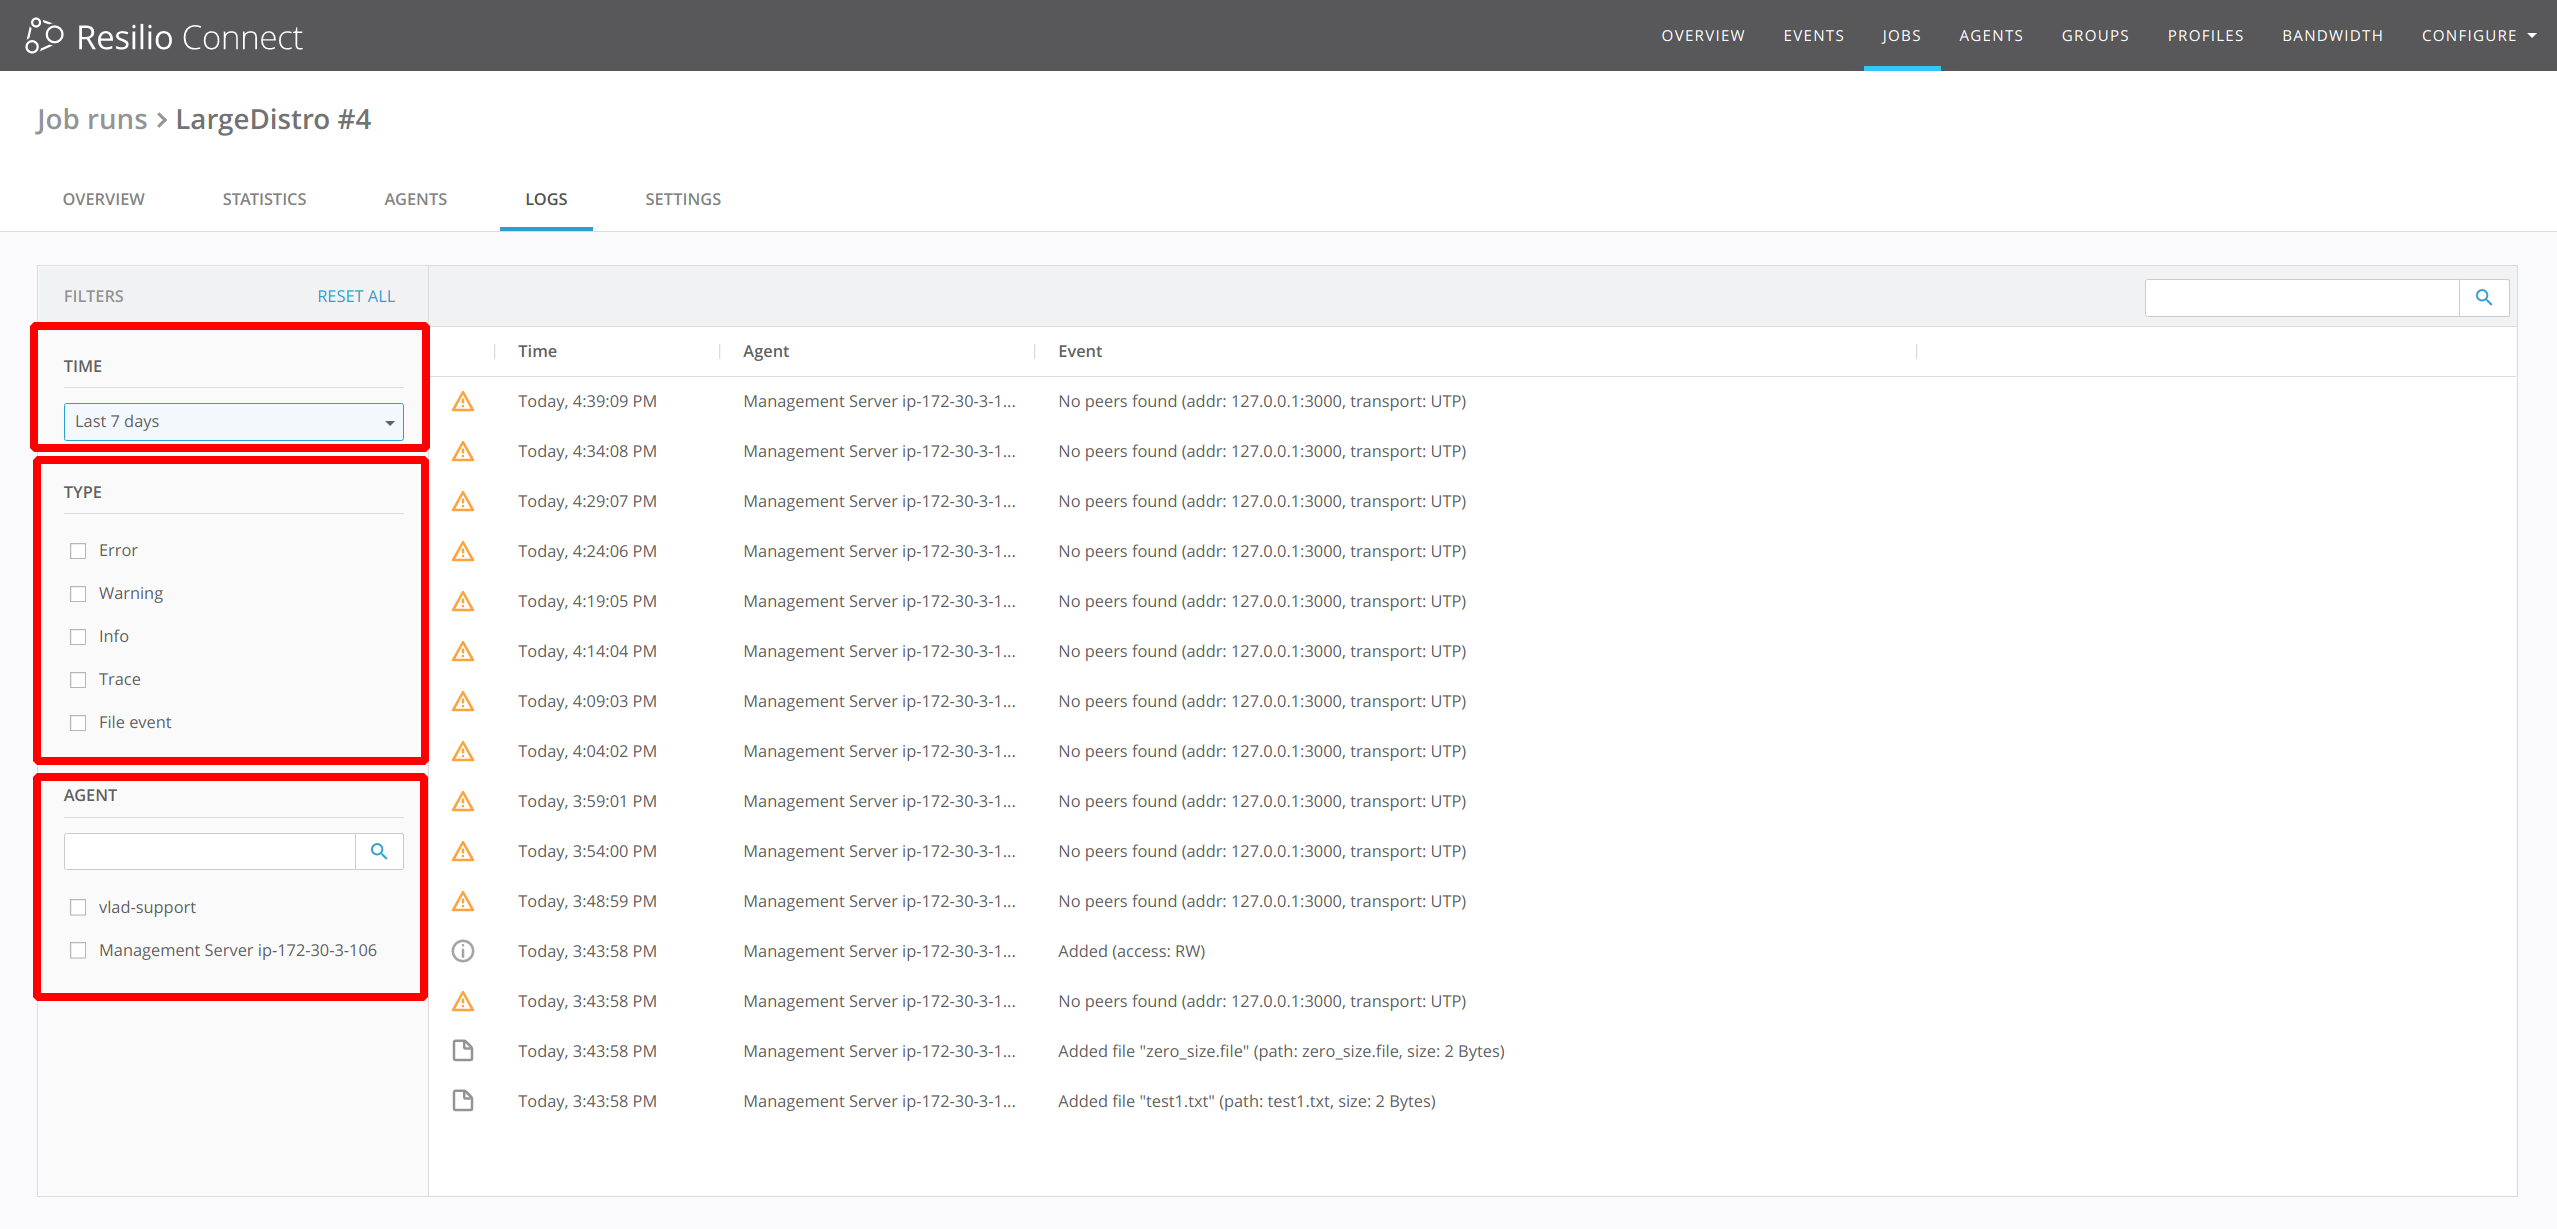Click the log search magnifier icon
Screen dimensions: 2557x1229
[2483, 297]
